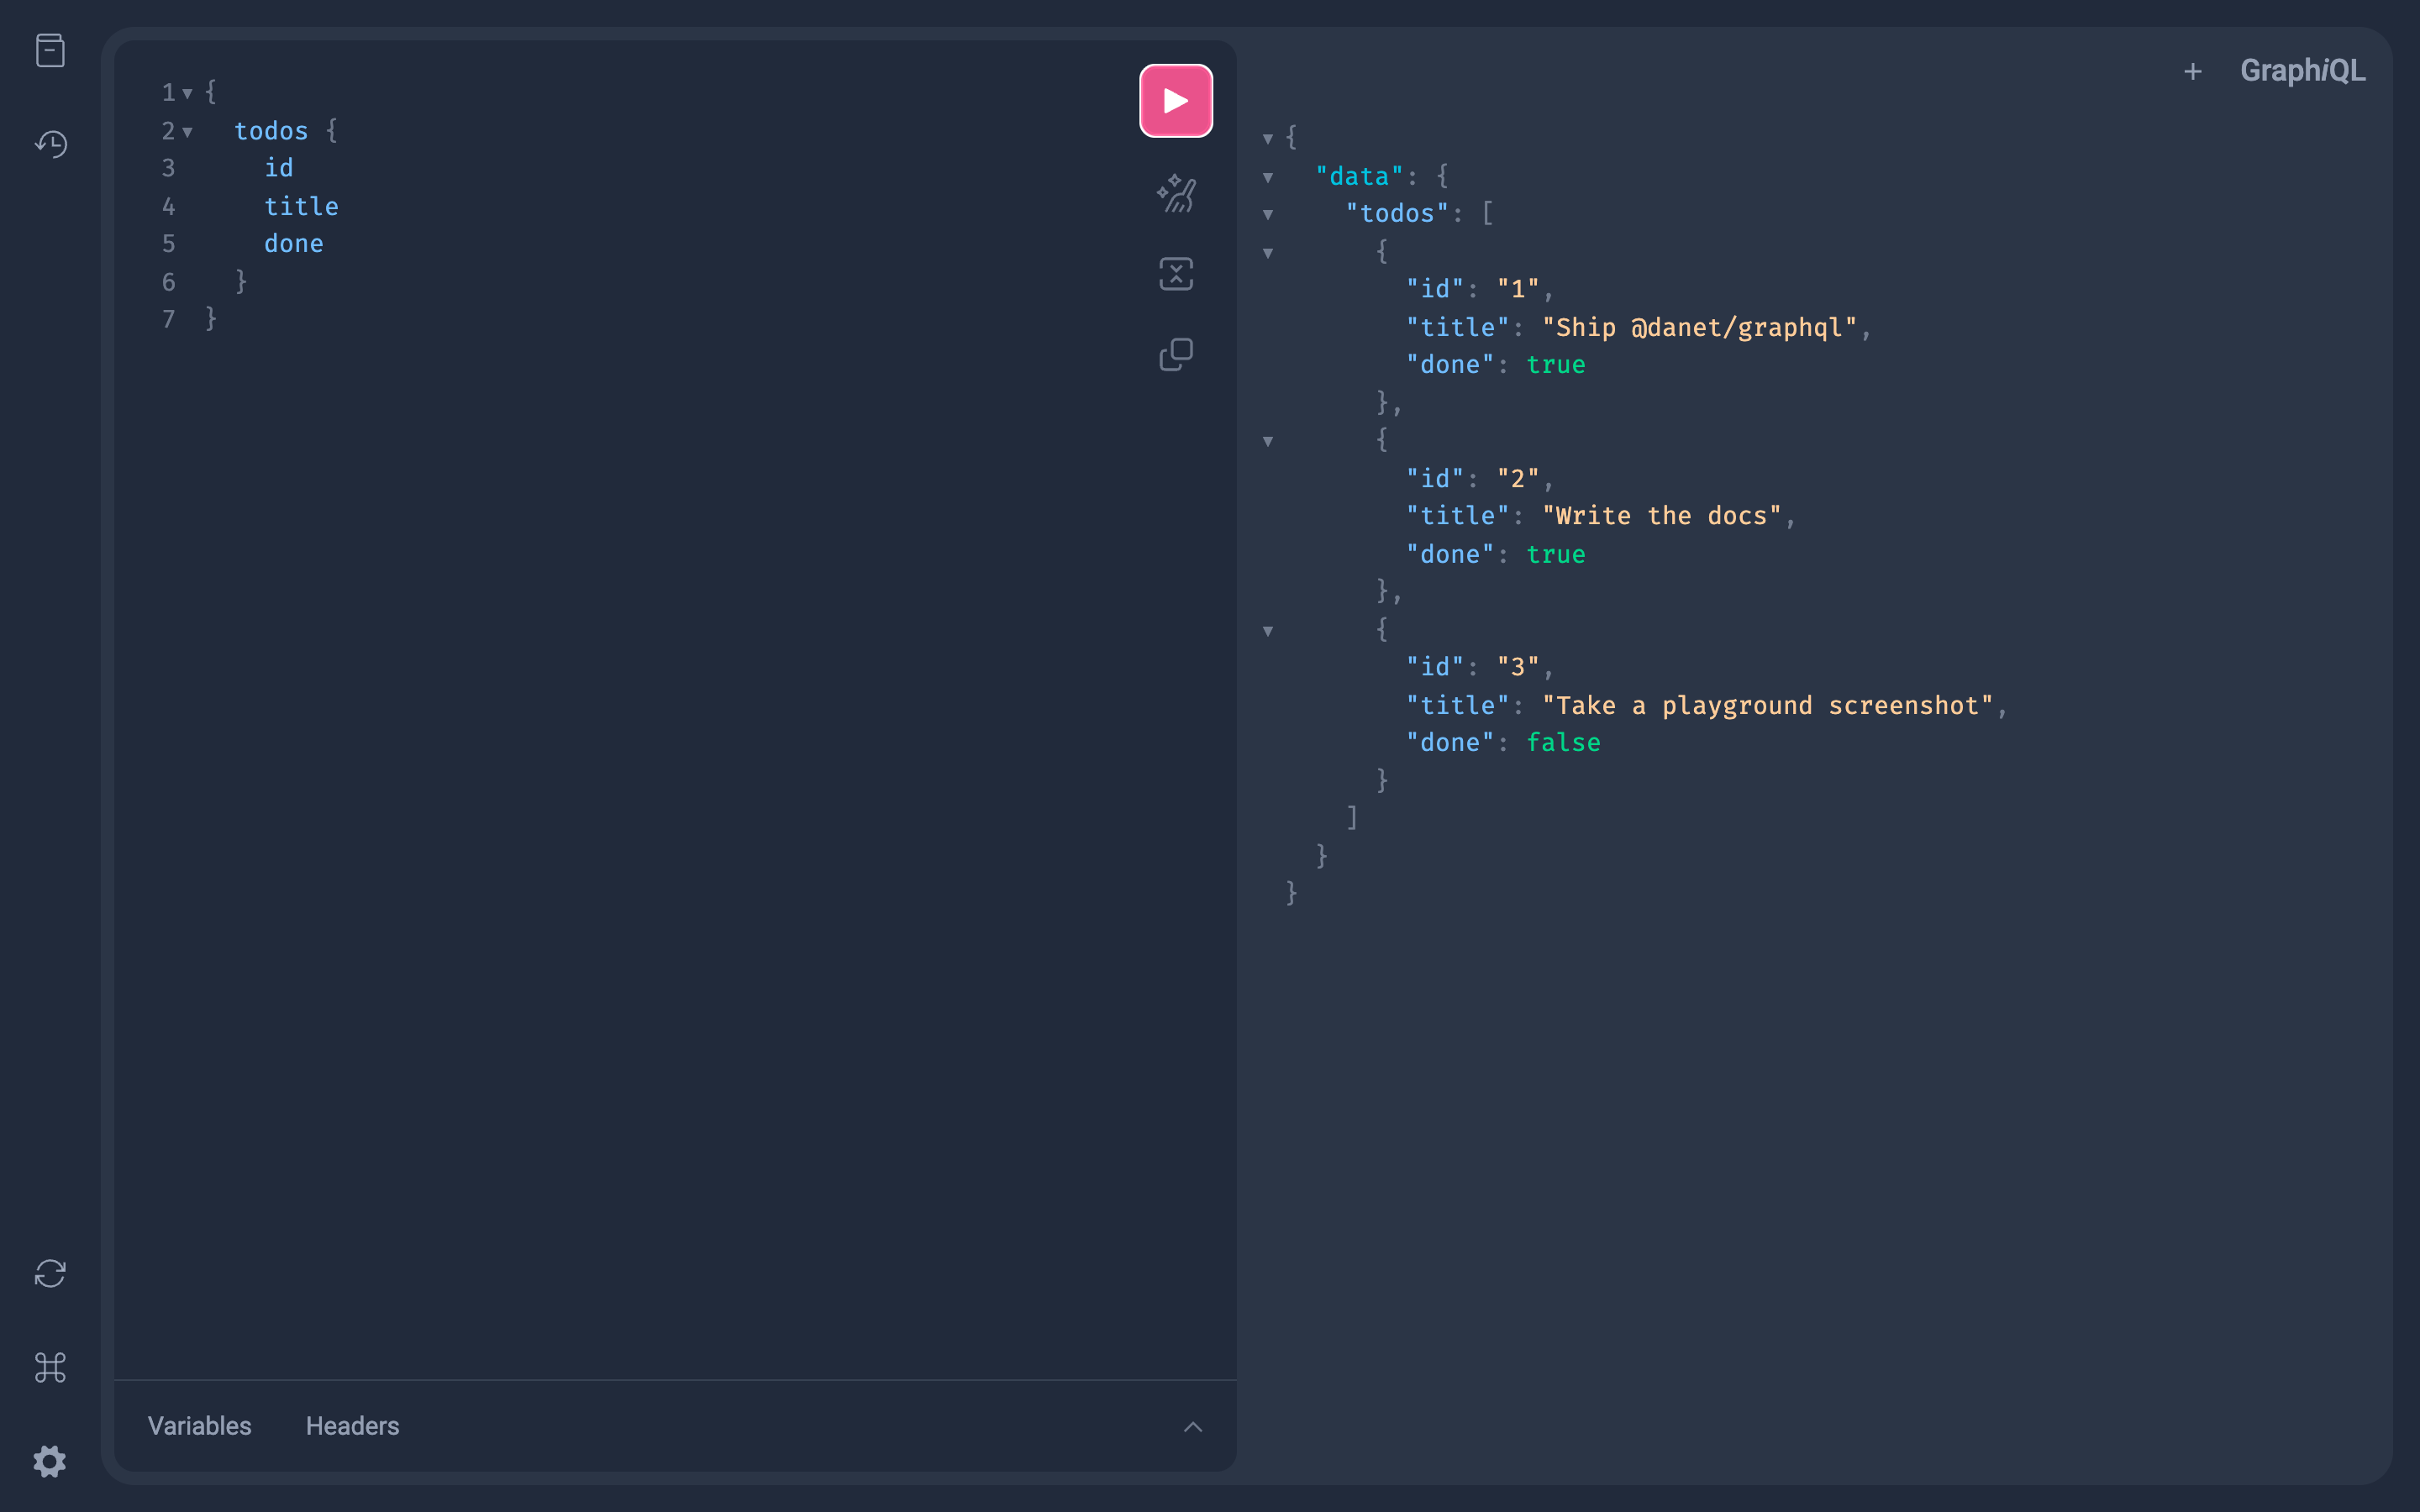
Task: Prettify the query with sparkle brush icon
Action: coord(1176,193)
